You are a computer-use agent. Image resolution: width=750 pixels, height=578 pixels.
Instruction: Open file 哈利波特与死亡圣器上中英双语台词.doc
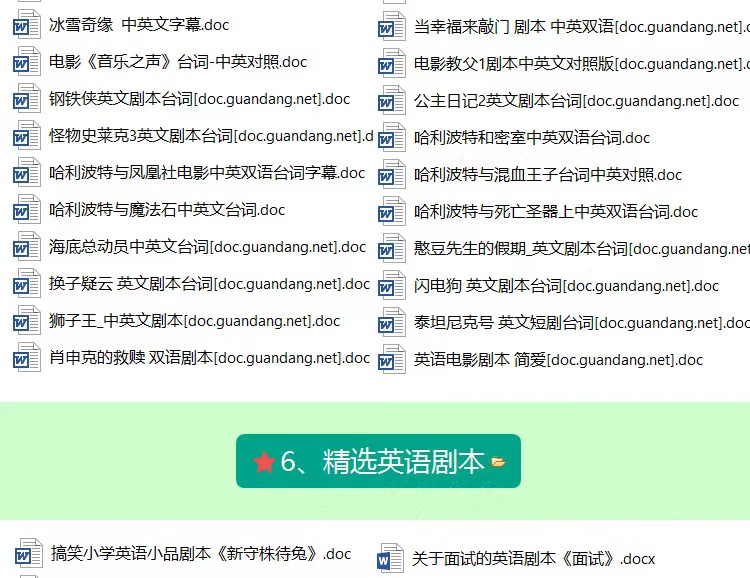click(556, 211)
